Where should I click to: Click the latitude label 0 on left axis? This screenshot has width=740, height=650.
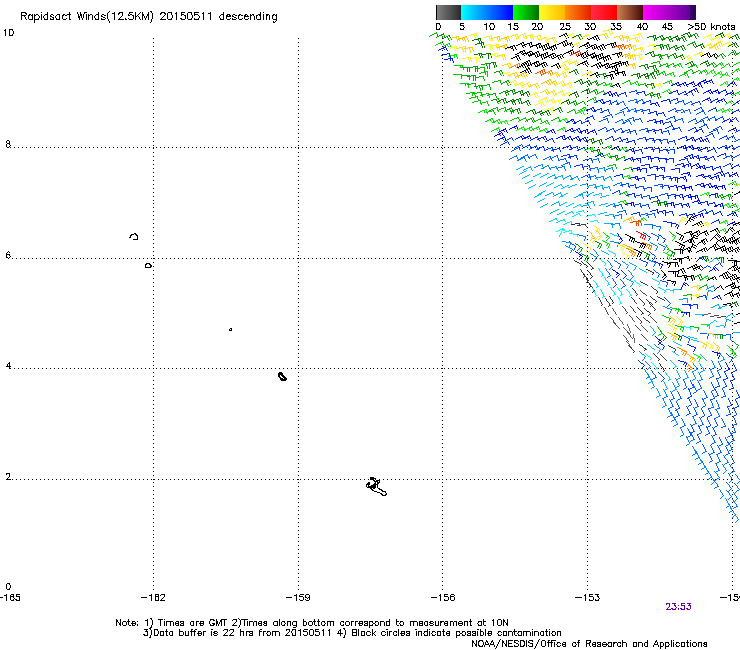coord(8,587)
